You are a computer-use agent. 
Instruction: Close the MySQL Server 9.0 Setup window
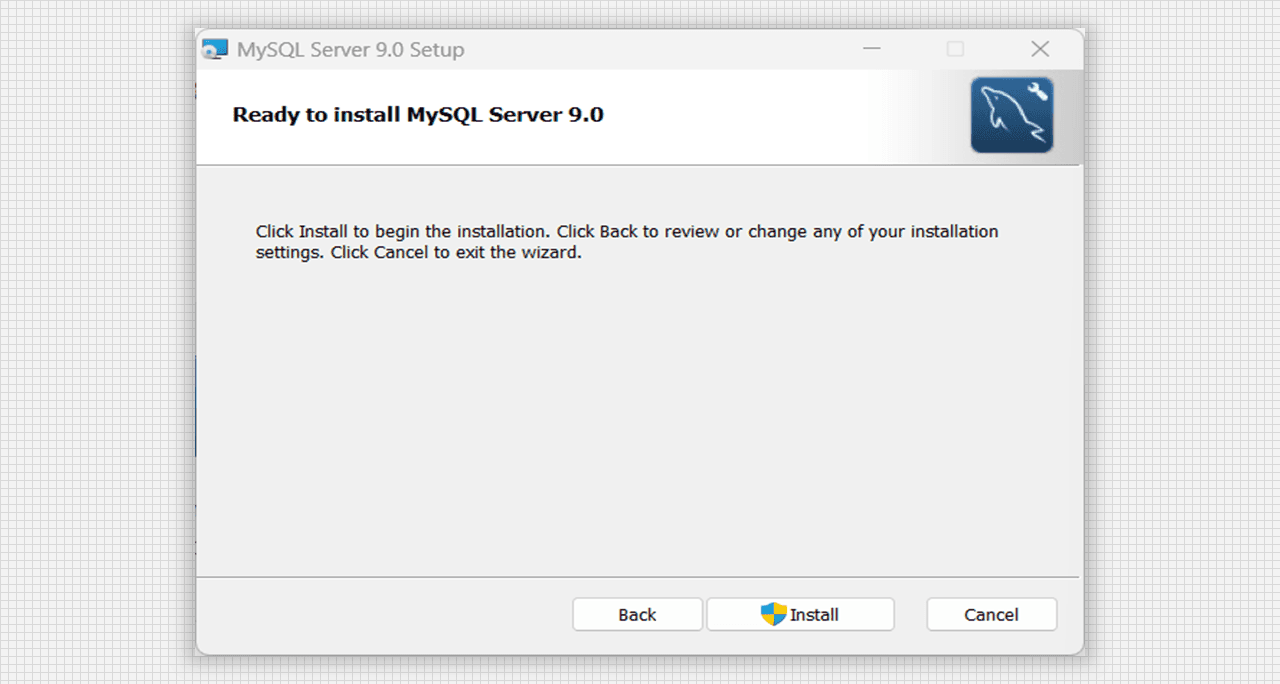1040,49
